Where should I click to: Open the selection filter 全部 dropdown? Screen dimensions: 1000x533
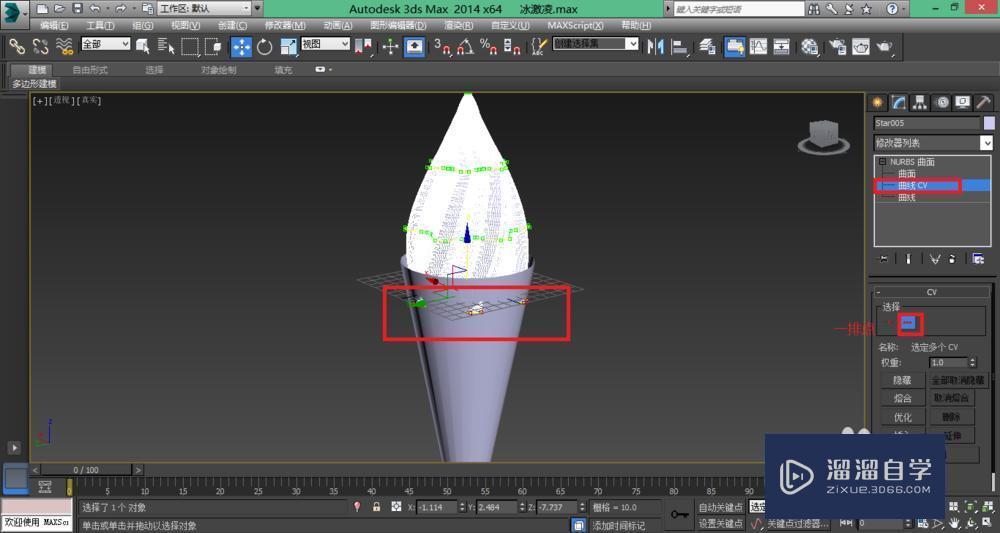tap(106, 44)
